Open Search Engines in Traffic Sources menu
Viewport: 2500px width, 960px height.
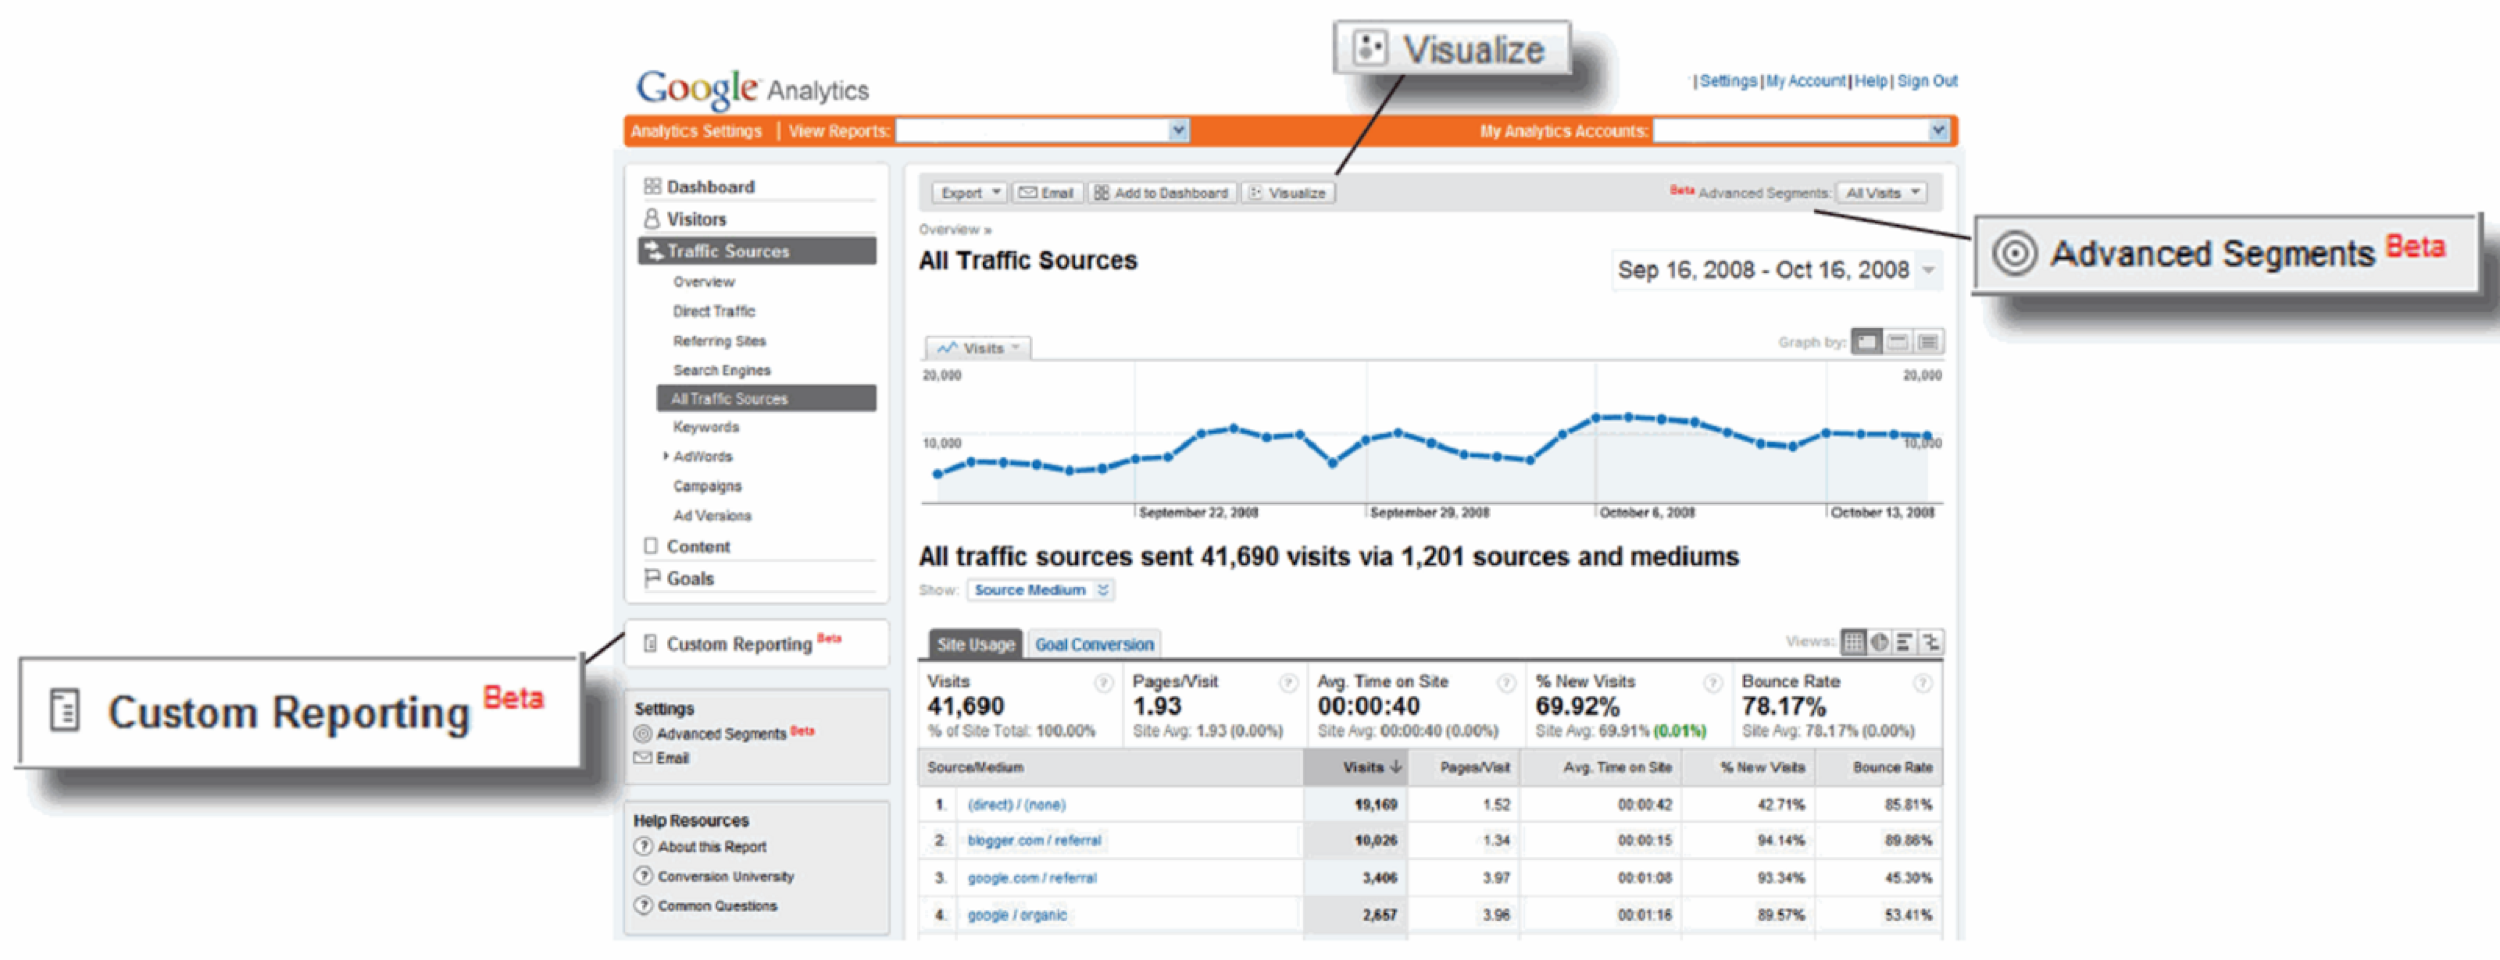[721, 370]
